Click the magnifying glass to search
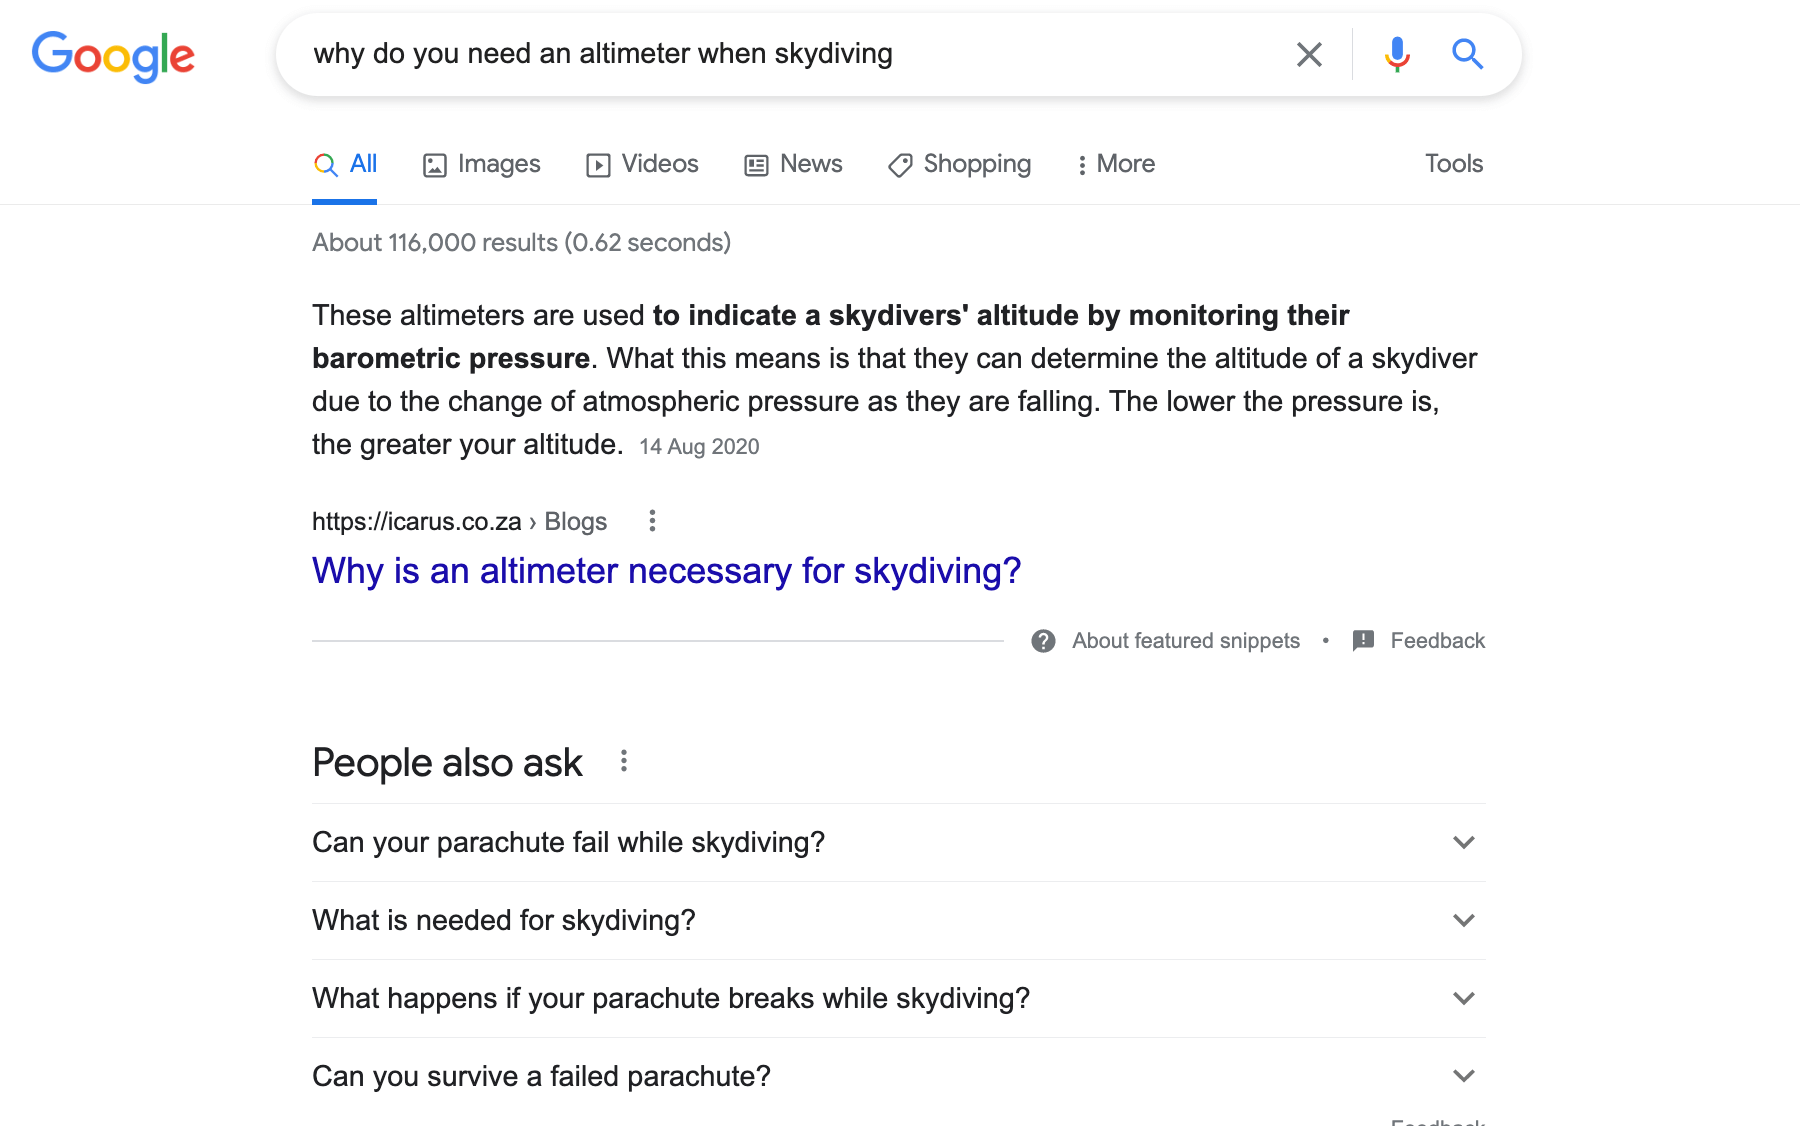 click(x=1466, y=55)
